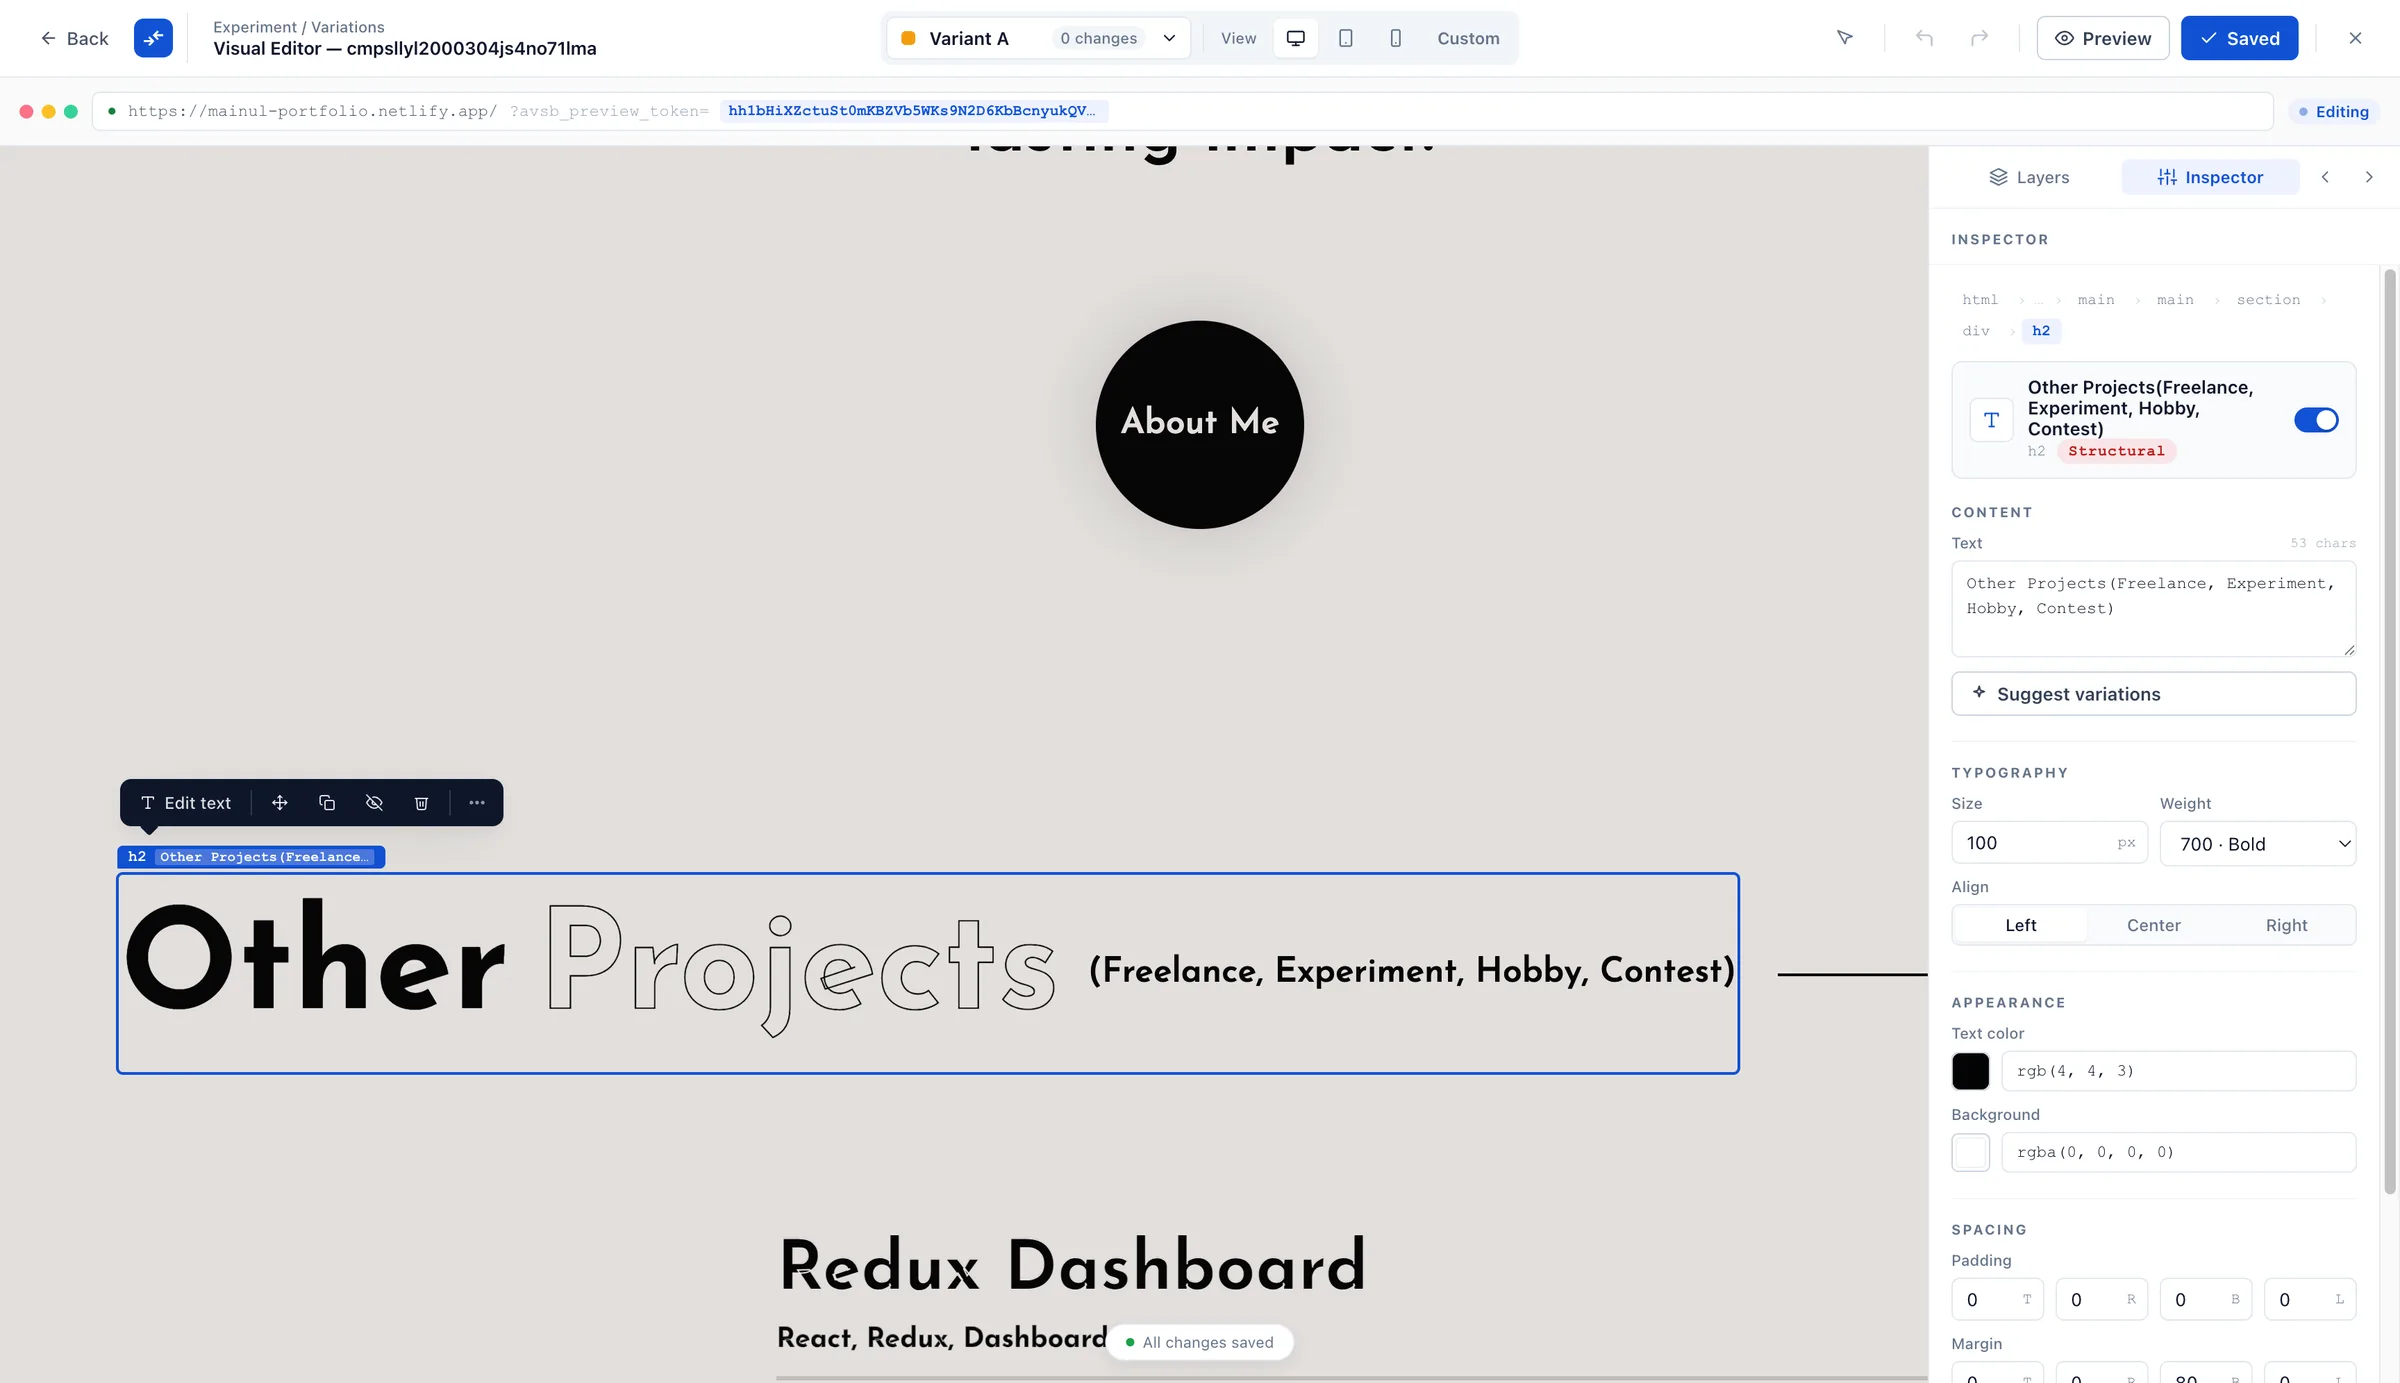Click the text type T icon
This screenshot has width=2400, height=1383.
(1991, 420)
